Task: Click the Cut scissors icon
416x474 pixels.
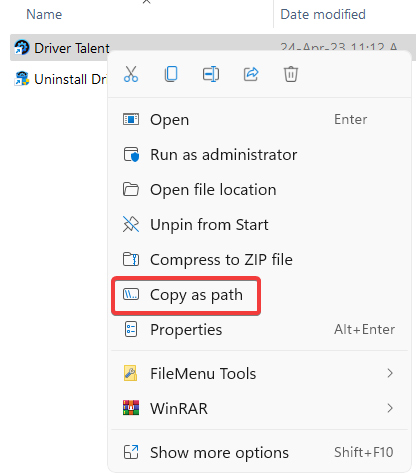Action: coord(131,74)
